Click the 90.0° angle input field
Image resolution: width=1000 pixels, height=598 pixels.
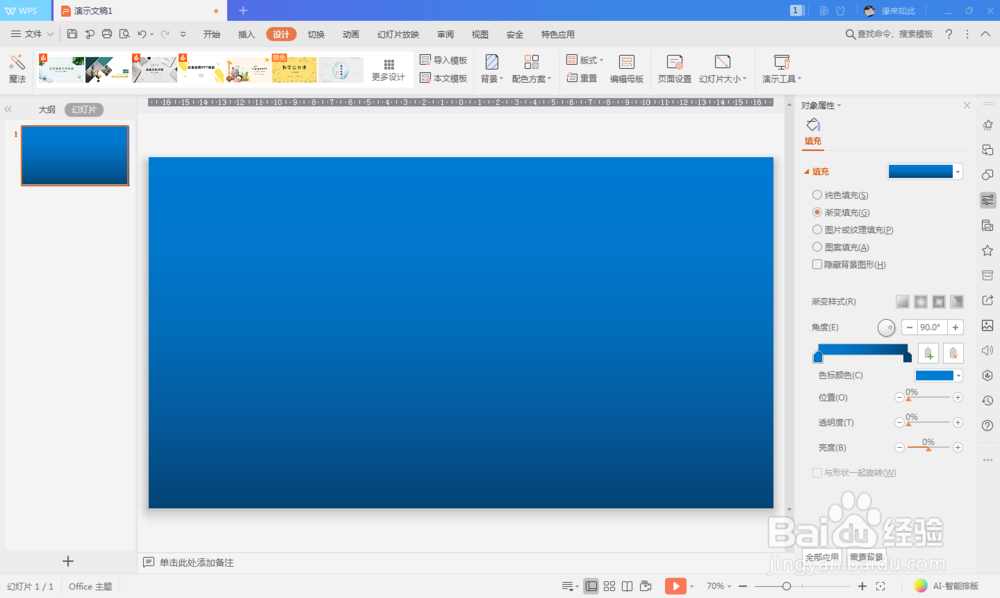[x=932, y=327]
